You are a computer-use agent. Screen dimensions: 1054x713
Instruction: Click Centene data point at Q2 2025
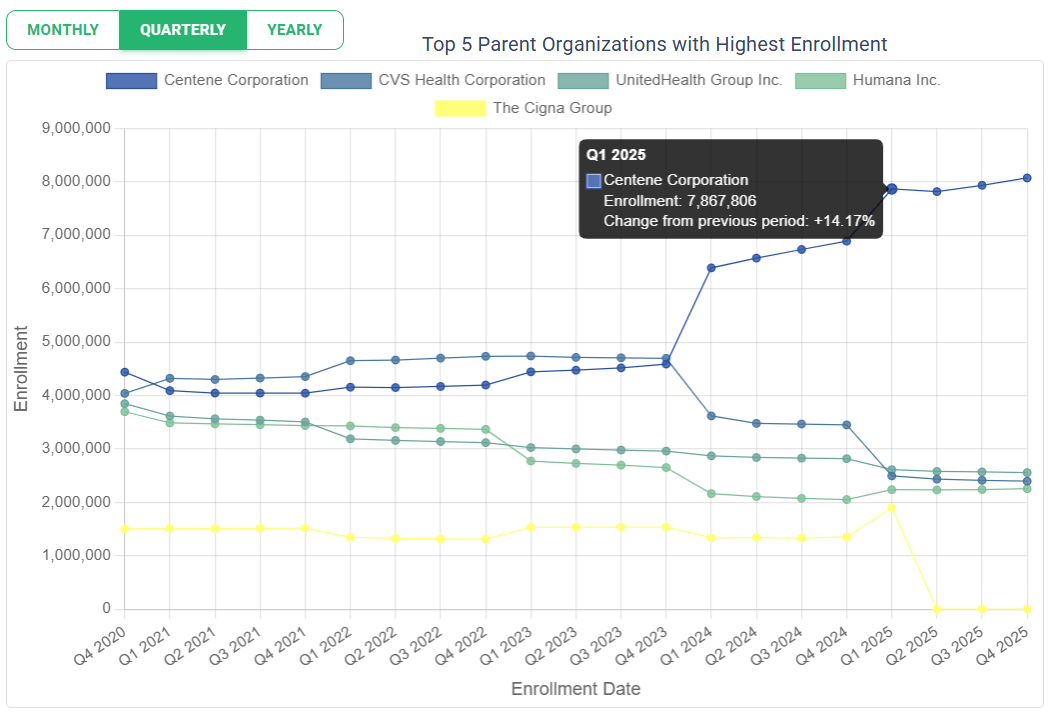coord(937,192)
